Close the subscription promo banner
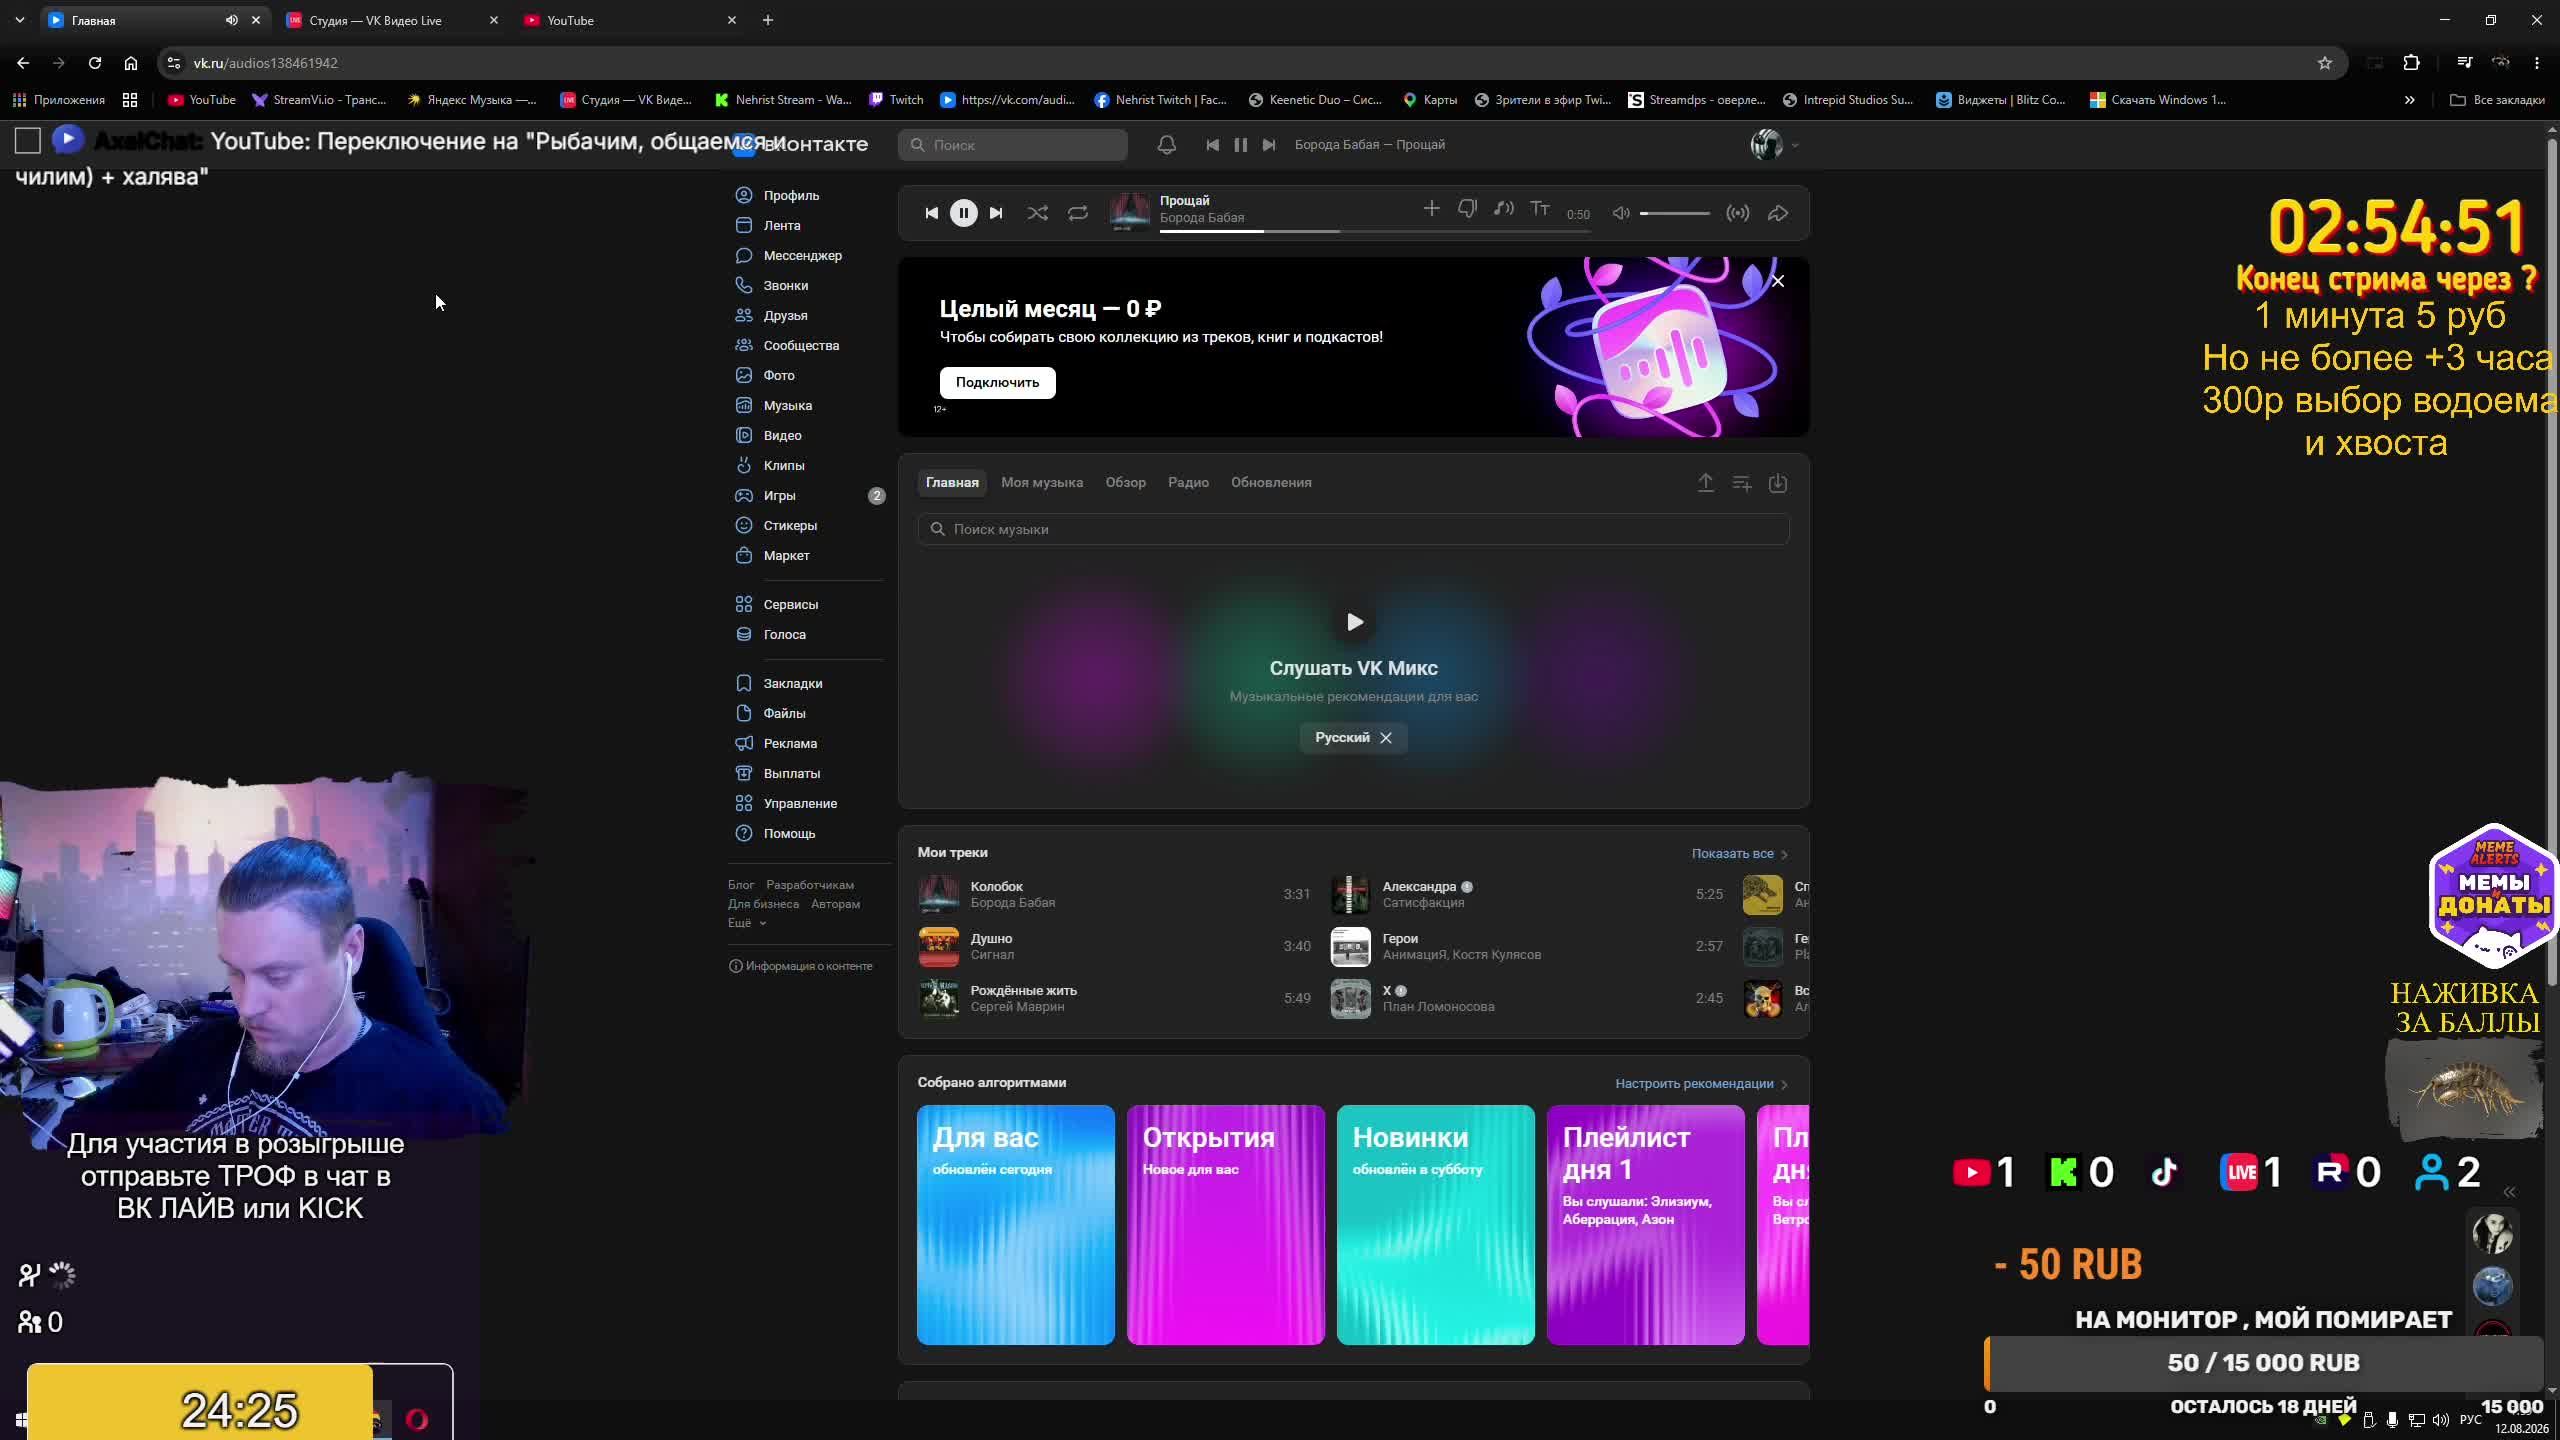 (1778, 281)
